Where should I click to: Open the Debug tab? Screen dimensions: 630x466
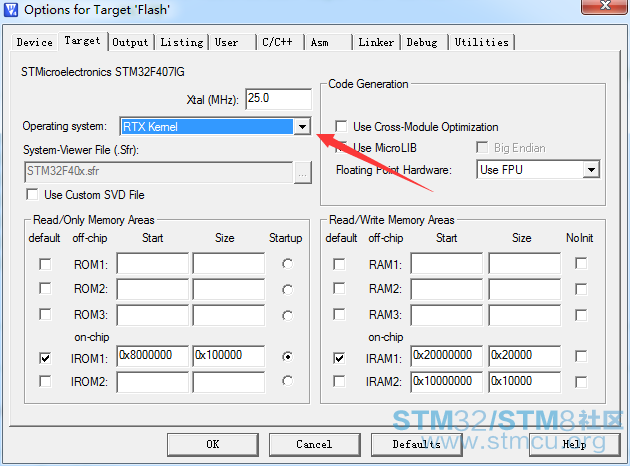click(422, 42)
